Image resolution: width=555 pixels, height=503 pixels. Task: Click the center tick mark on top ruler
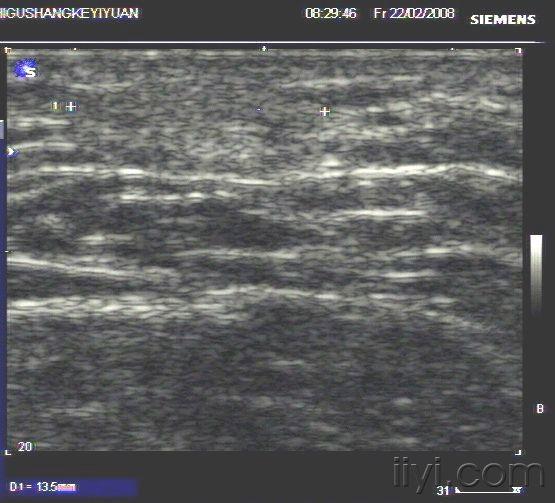point(263,48)
